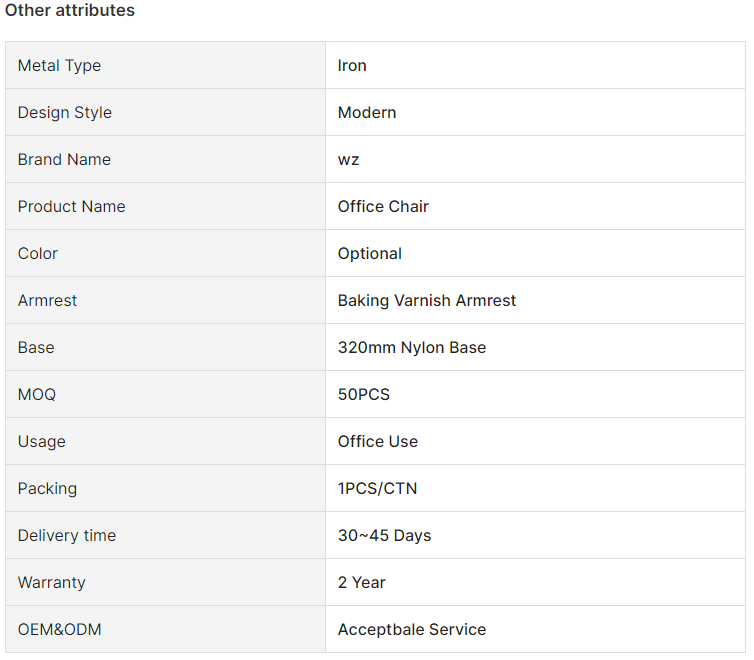Select the Design Style label
Screen dimensions: 754x660
65,112
